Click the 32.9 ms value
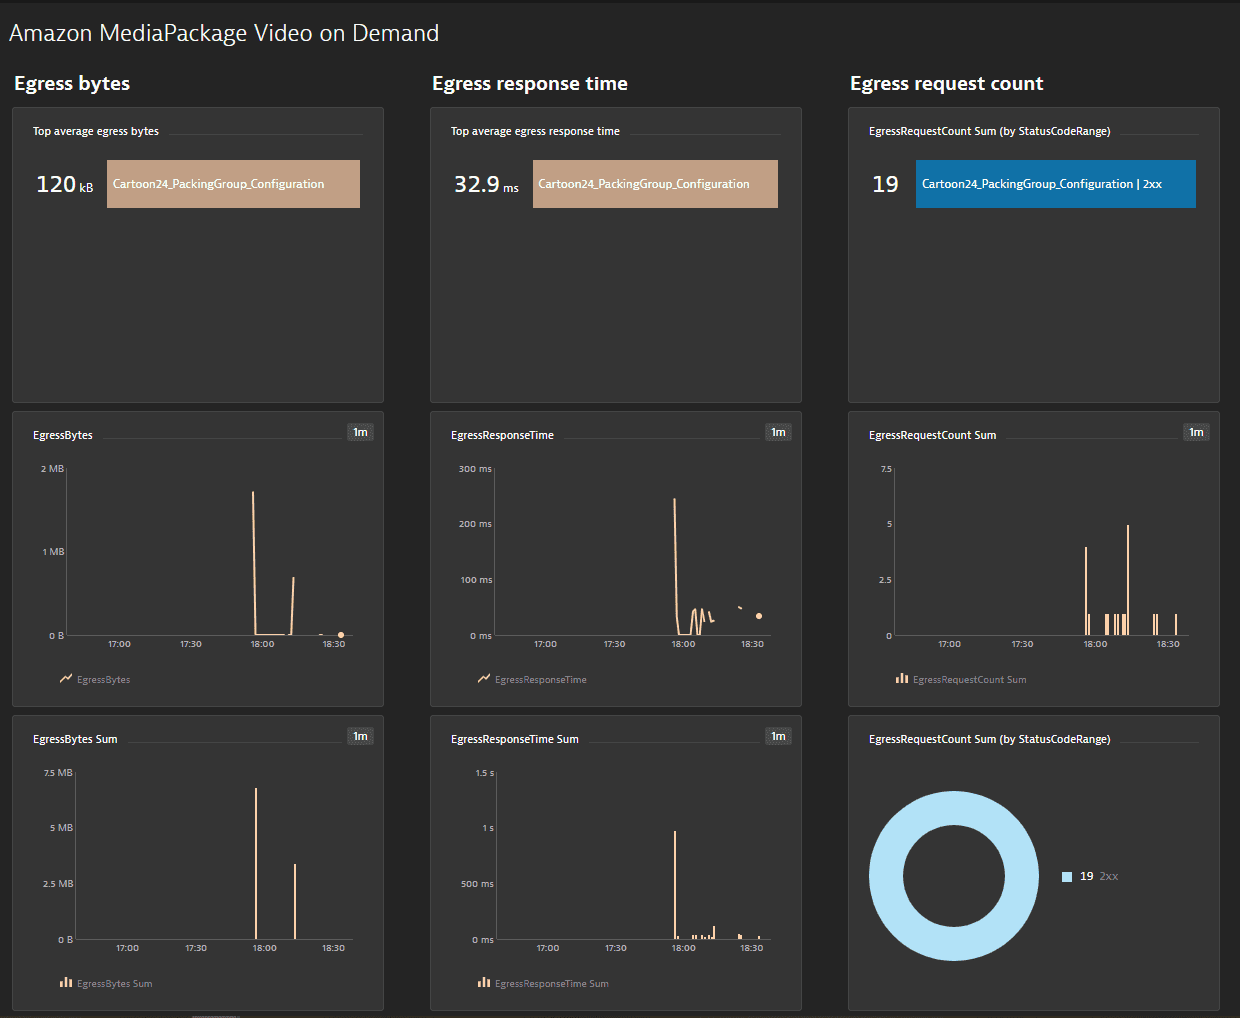The image size is (1240, 1018). [487, 185]
